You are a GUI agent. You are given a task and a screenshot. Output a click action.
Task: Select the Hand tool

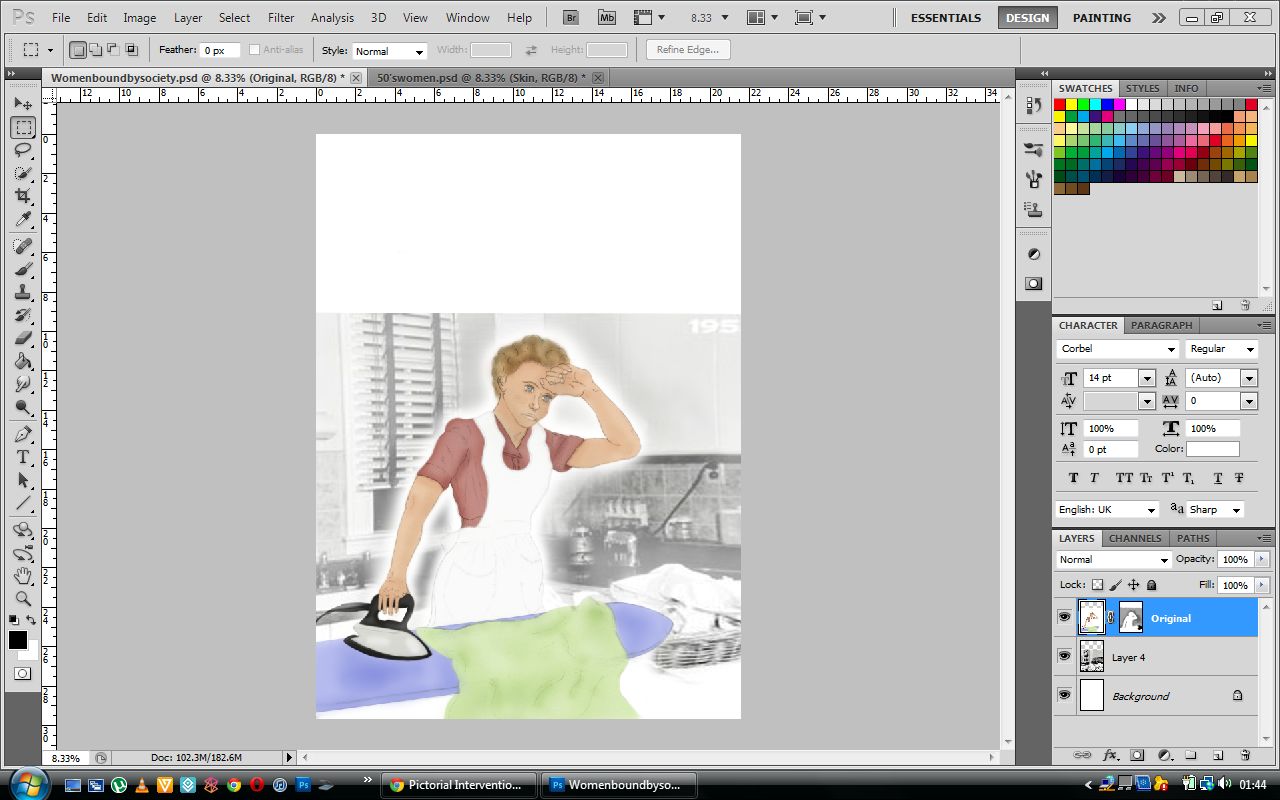tap(23, 576)
